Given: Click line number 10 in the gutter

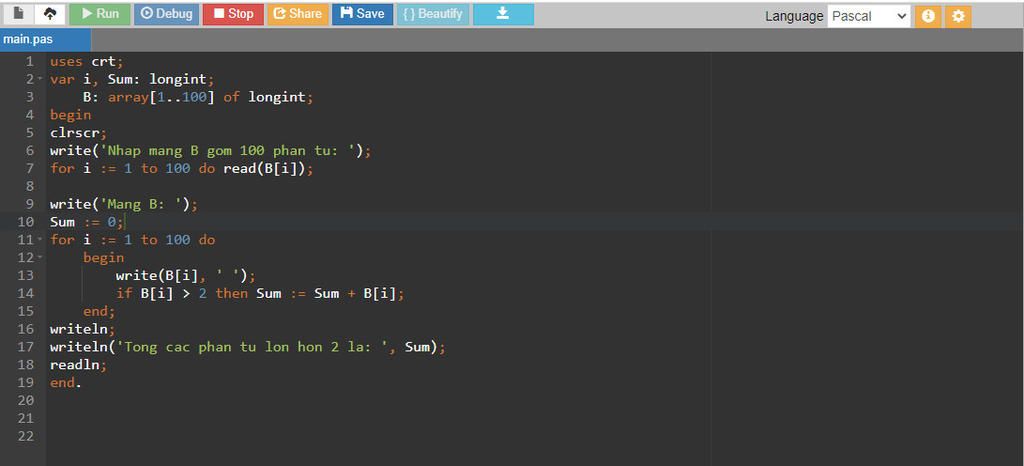Looking at the screenshot, I should coord(25,222).
